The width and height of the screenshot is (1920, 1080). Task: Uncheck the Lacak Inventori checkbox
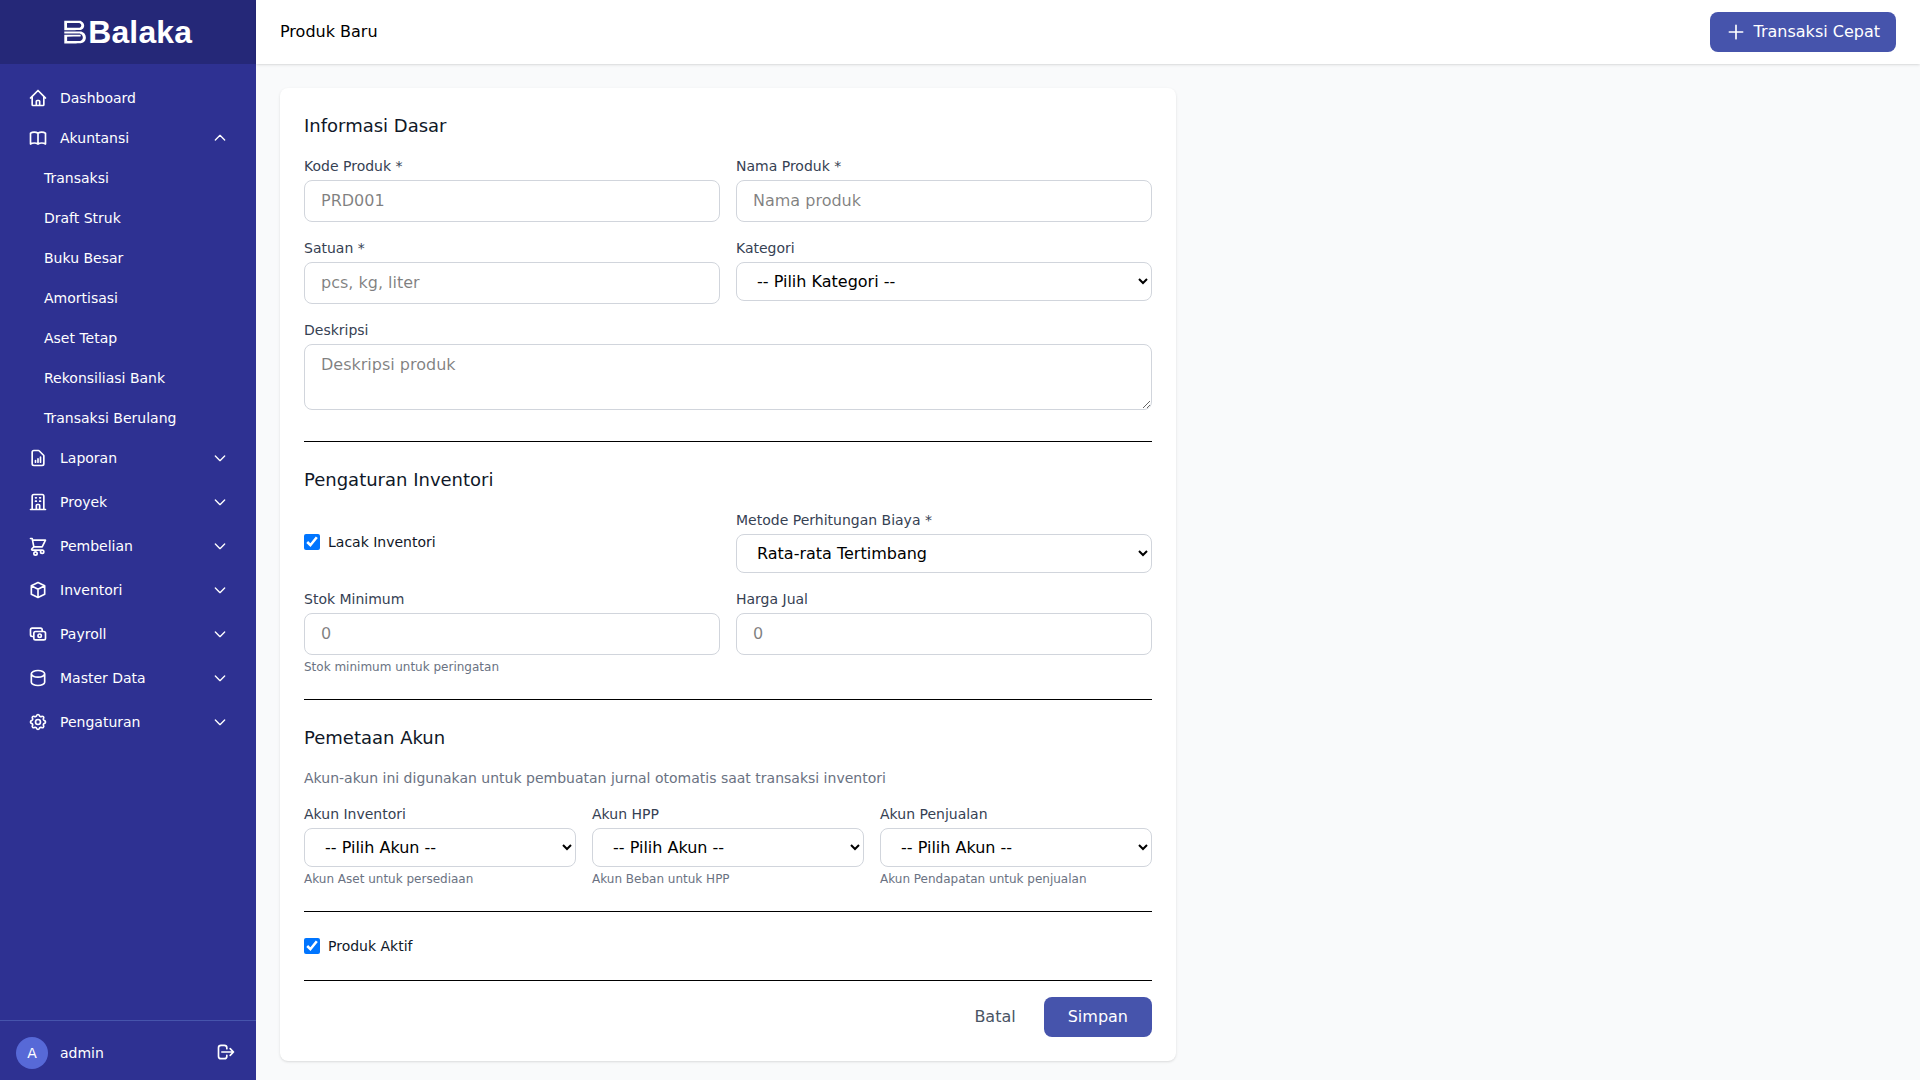click(x=312, y=542)
